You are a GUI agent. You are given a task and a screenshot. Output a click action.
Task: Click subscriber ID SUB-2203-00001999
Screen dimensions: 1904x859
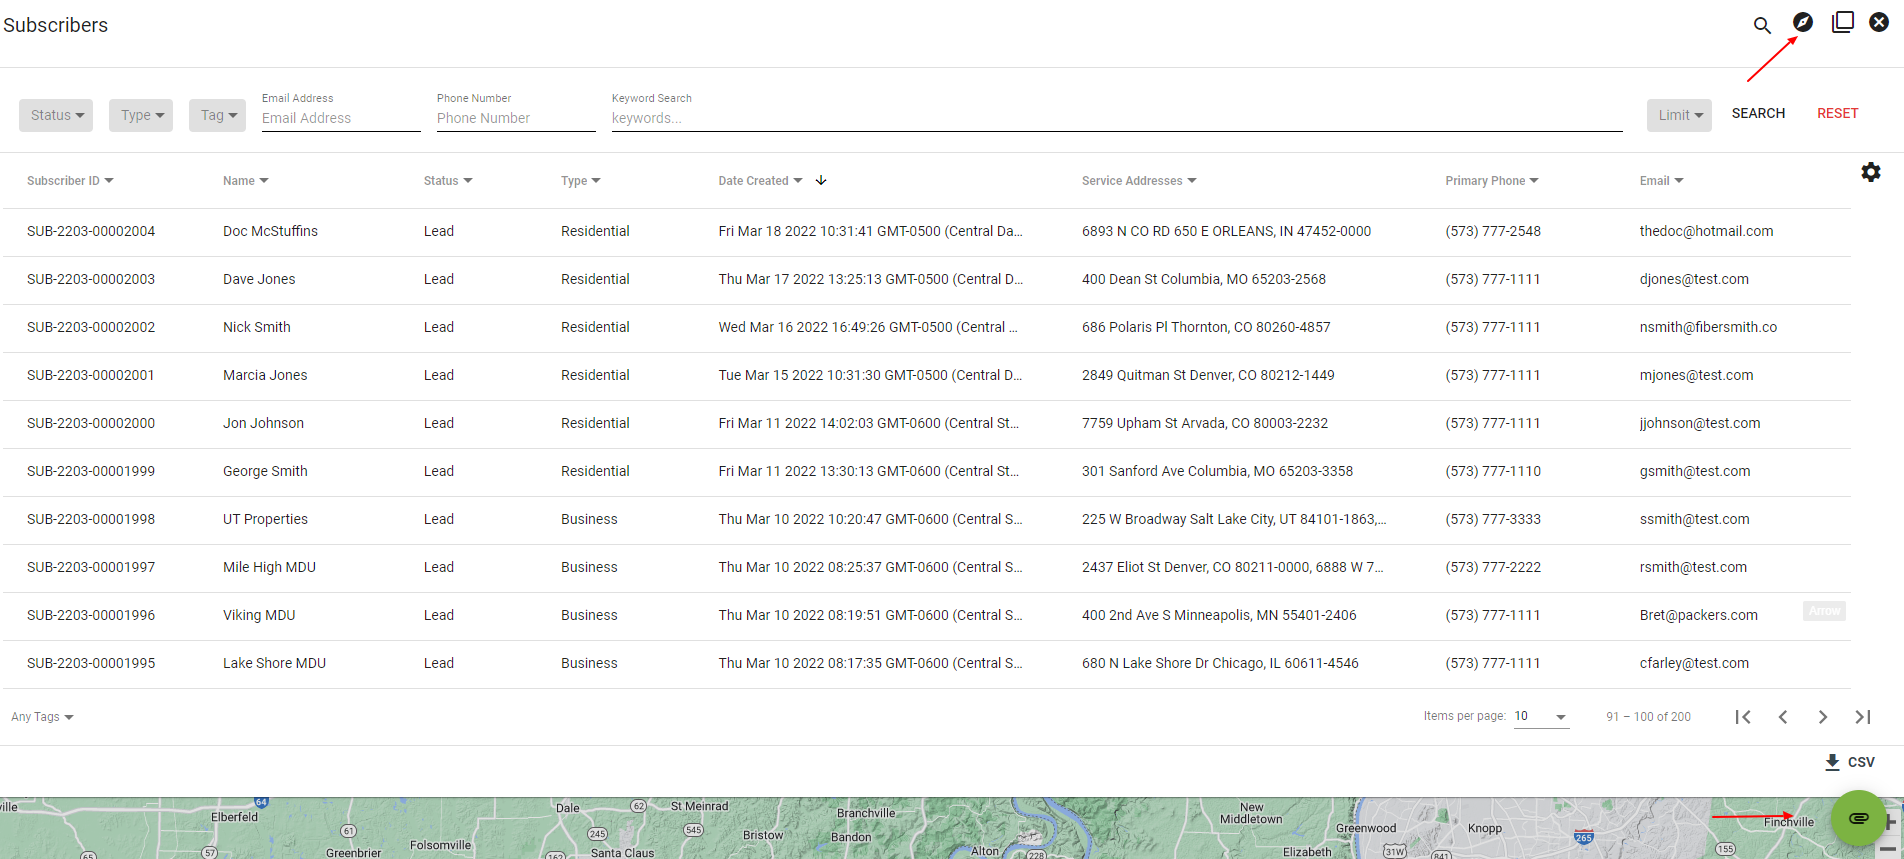91,471
